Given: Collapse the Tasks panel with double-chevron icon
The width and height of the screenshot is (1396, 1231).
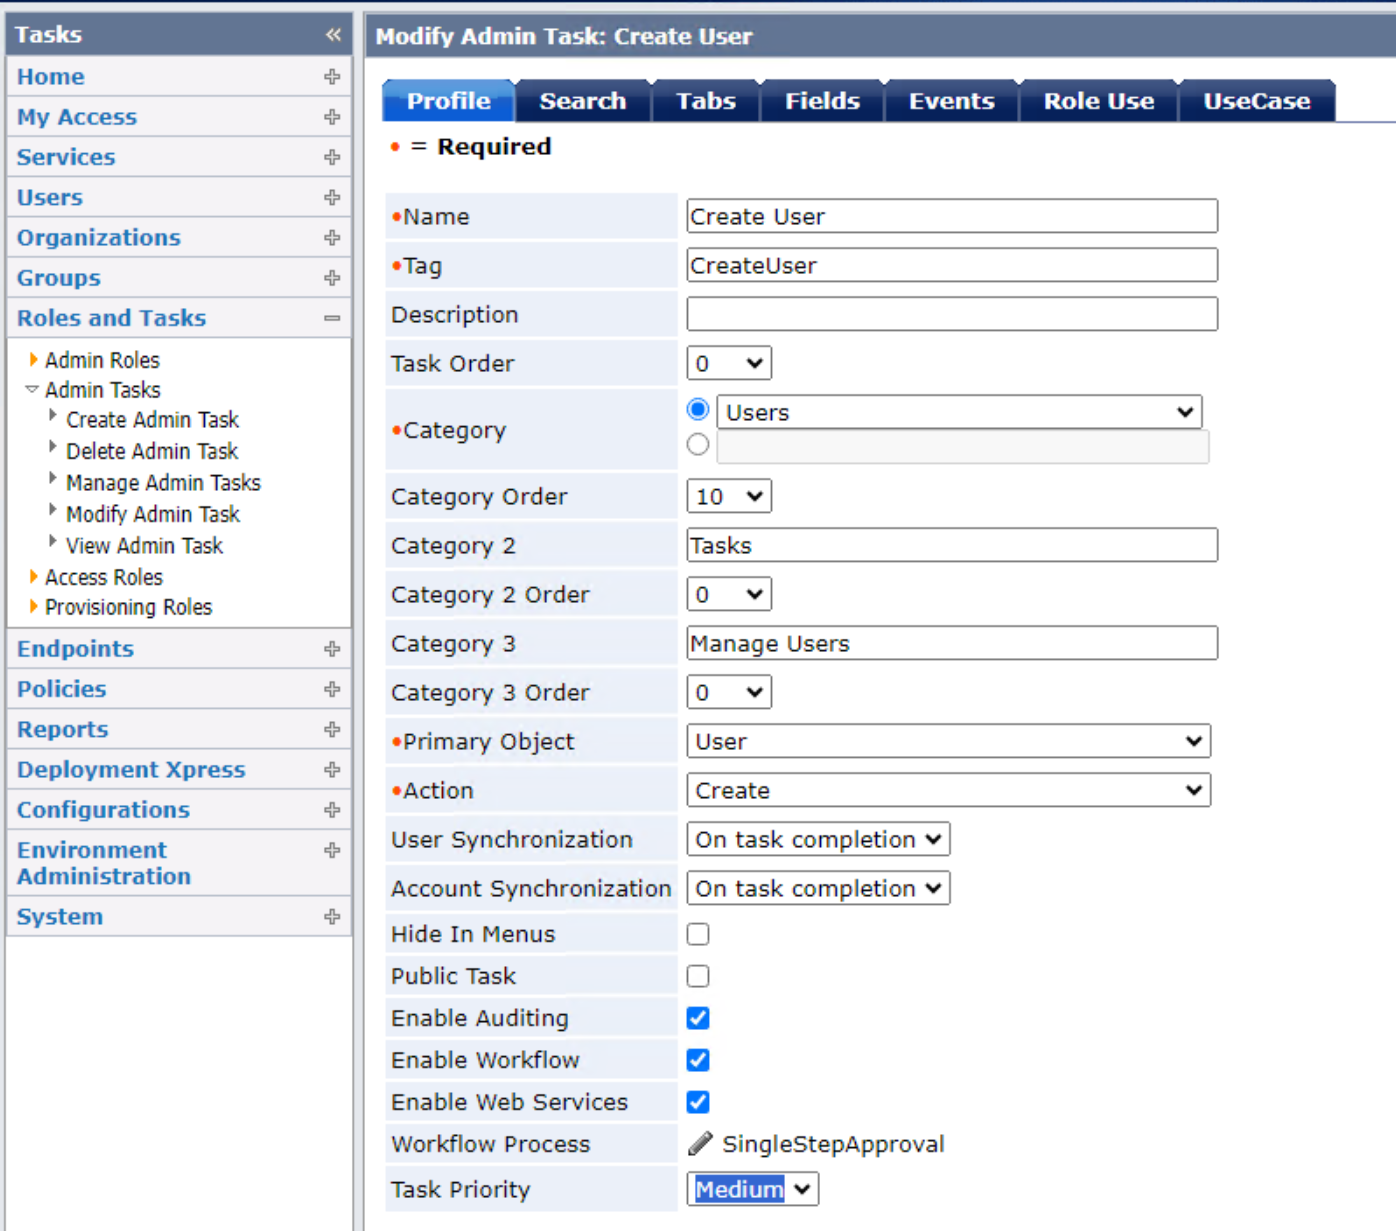Looking at the screenshot, I should [x=333, y=35].
